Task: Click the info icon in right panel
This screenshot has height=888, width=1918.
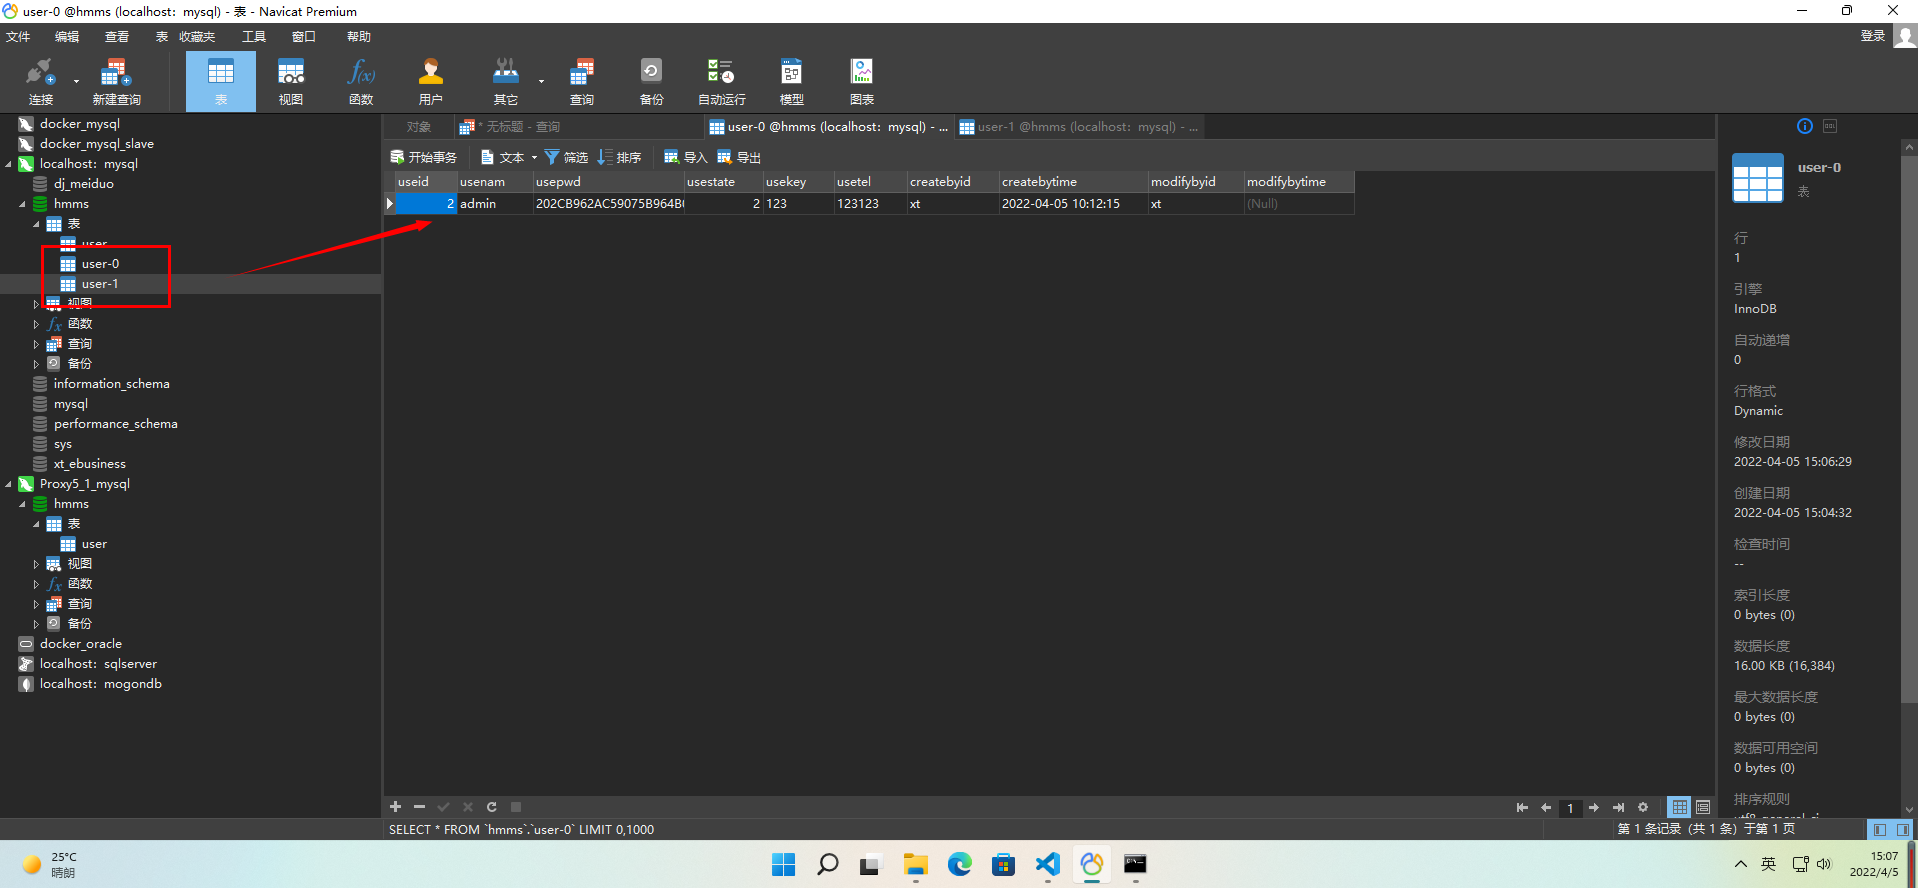Action: tap(1804, 126)
